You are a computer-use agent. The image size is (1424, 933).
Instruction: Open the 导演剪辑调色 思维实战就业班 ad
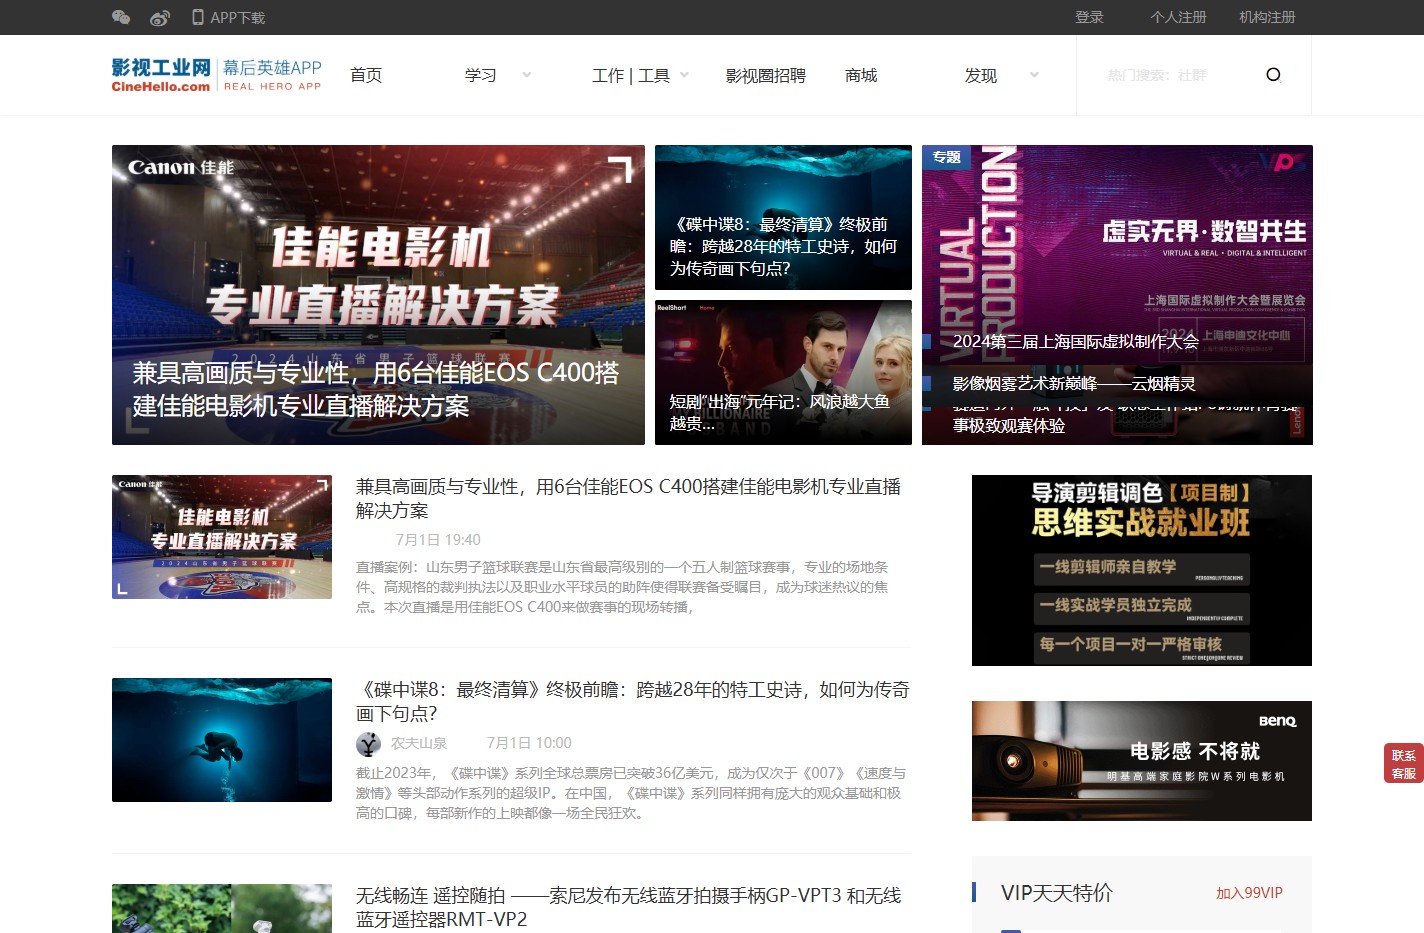coord(1142,570)
